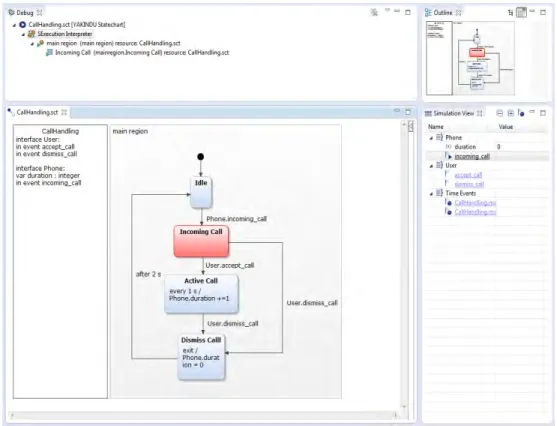Click the Value column header
557x426 pixels.
point(505,127)
